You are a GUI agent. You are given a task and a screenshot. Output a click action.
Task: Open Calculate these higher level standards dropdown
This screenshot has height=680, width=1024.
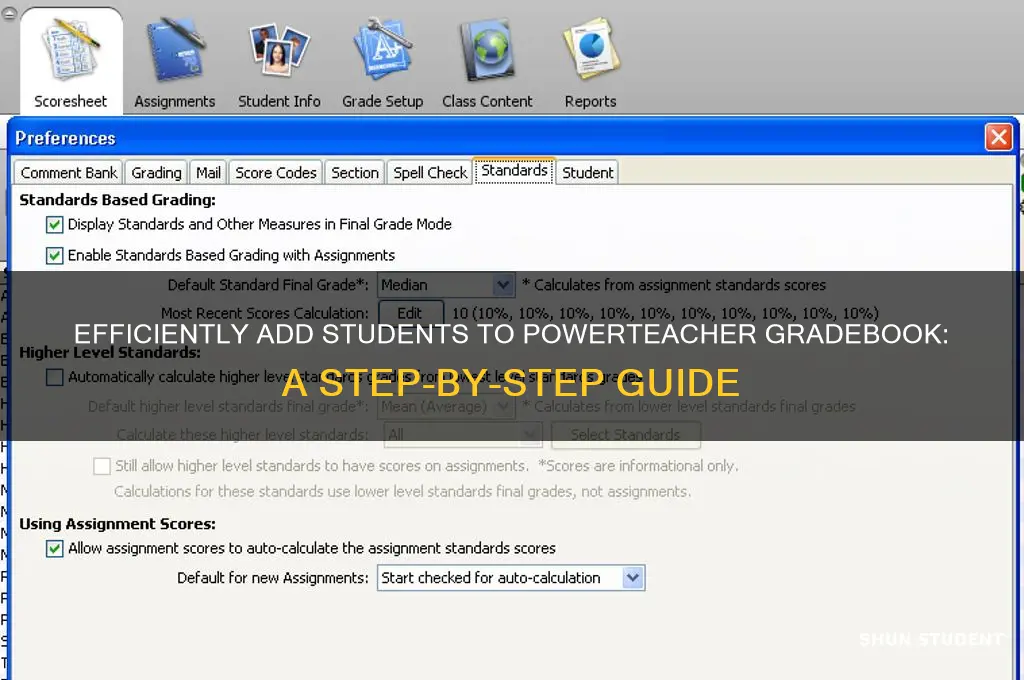click(463, 435)
